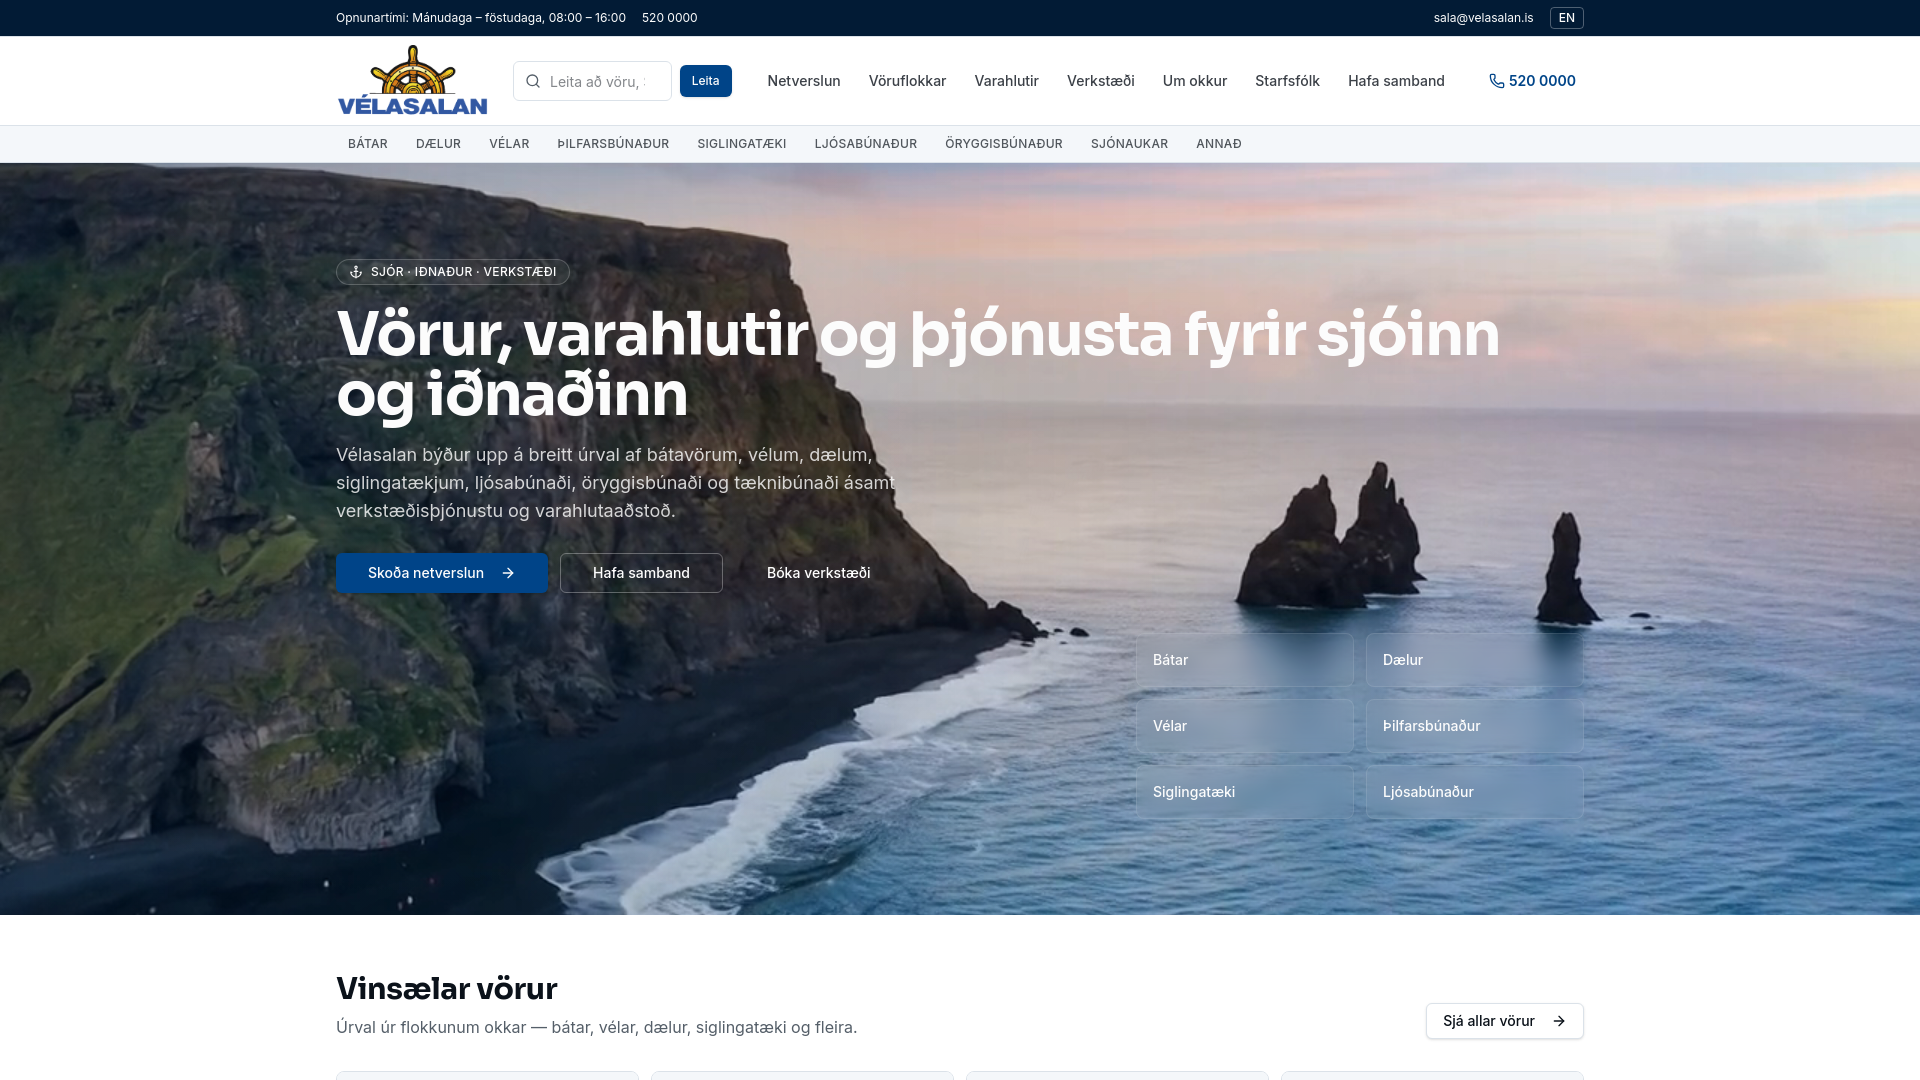The width and height of the screenshot is (1920, 1080).
Task: Open the Ljósabúnaður hero category card
Action: click(x=1474, y=792)
